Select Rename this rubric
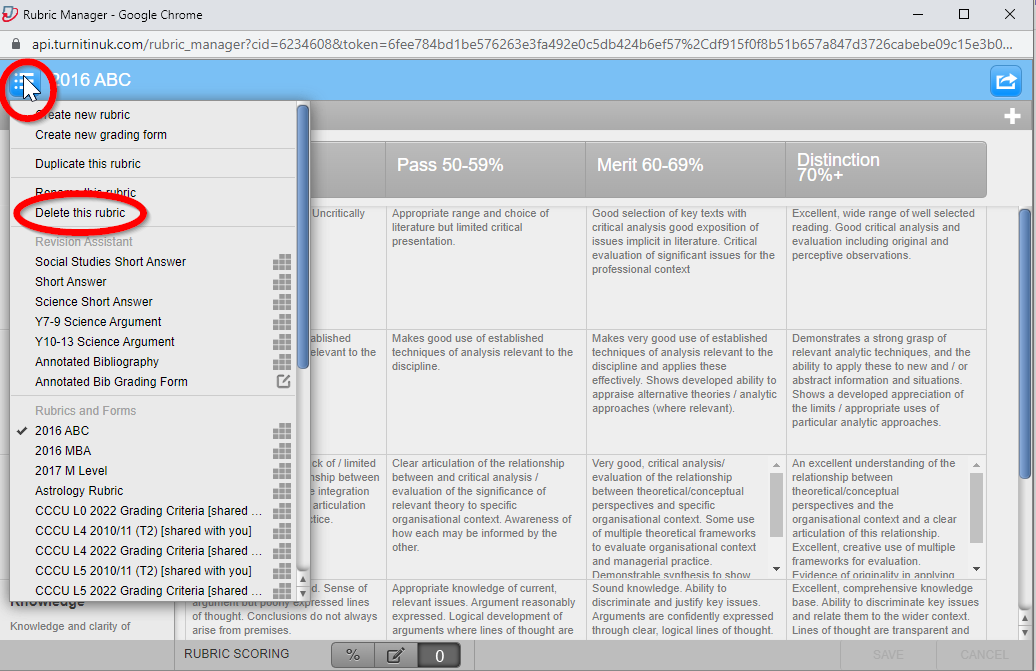 pos(86,193)
